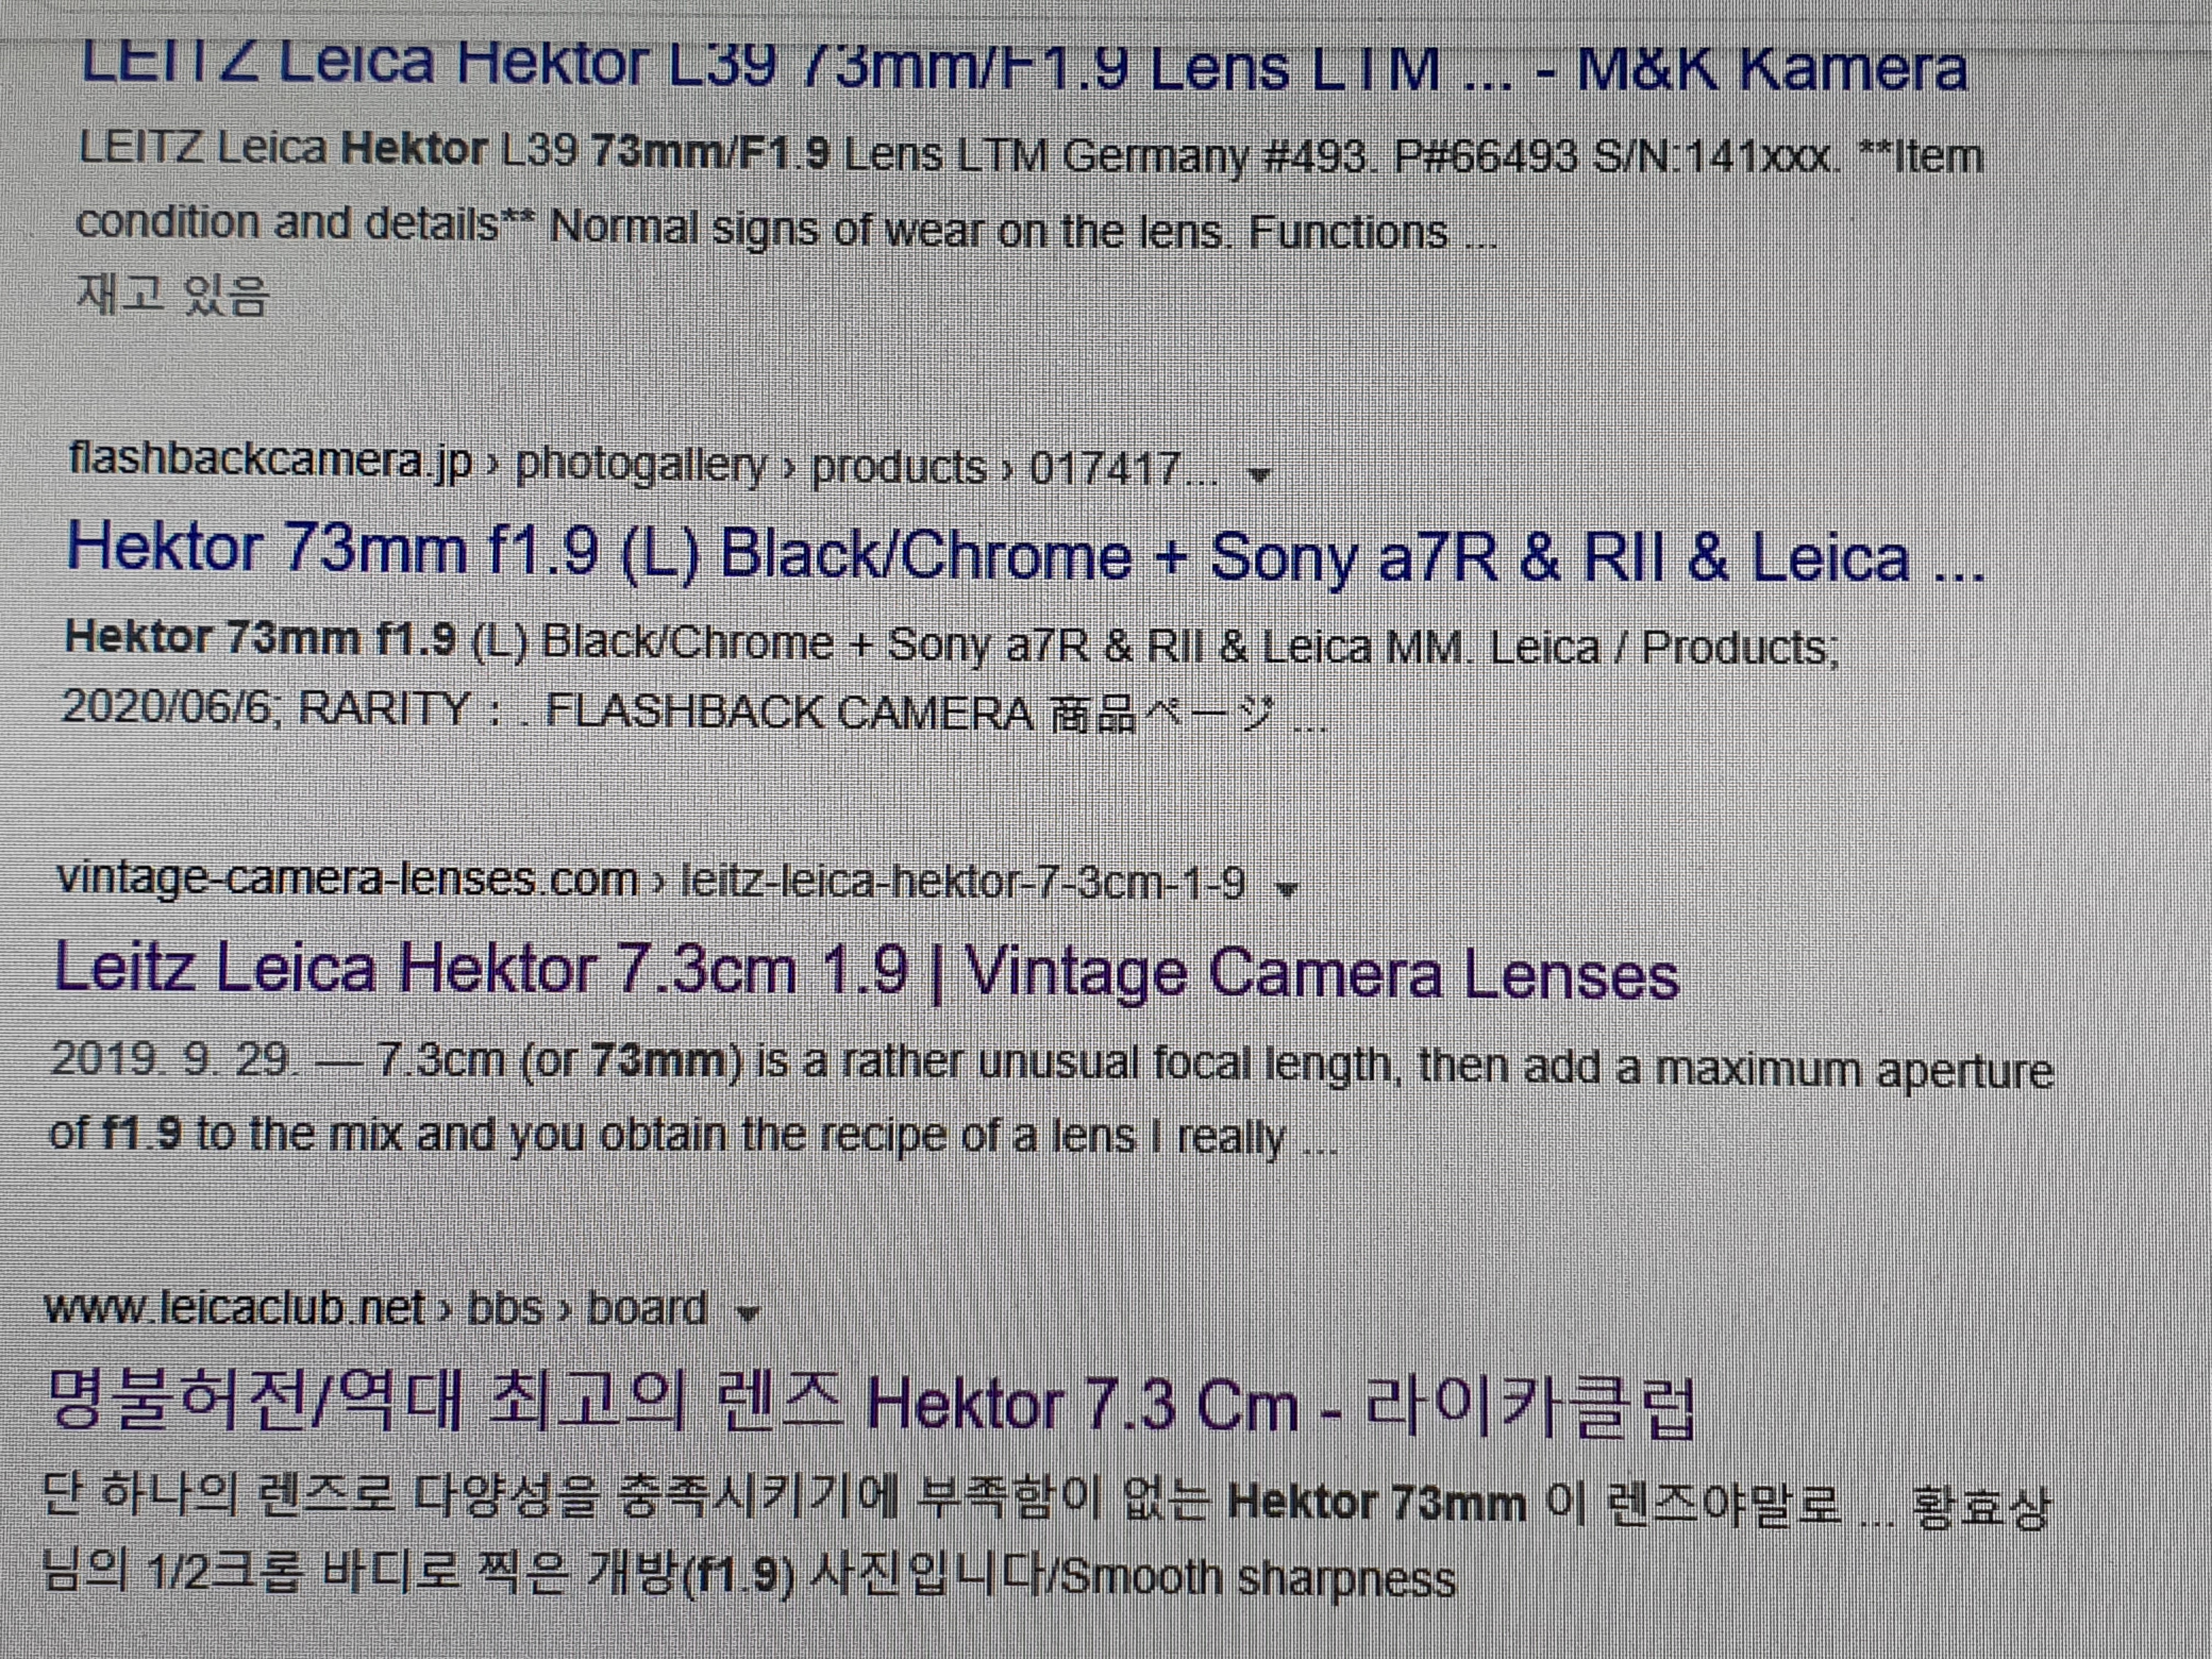Click the 'photogallery' breadcrumb segment
Viewport: 2212px width, 1659px height.
tap(640, 465)
